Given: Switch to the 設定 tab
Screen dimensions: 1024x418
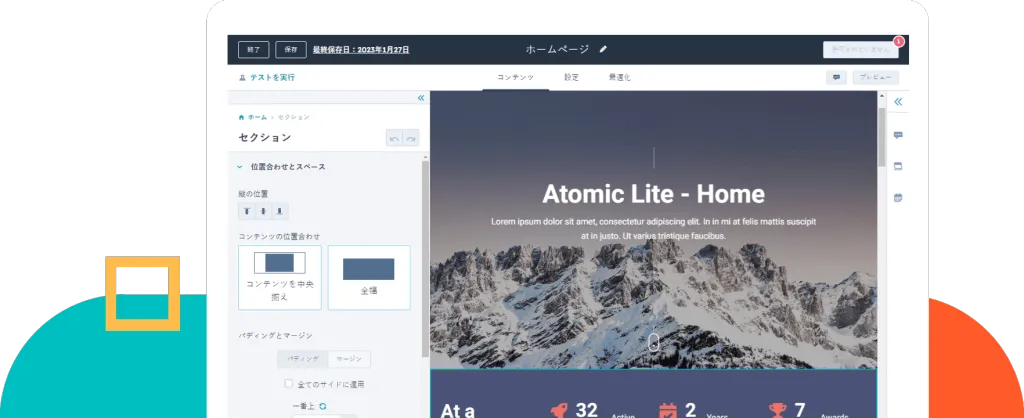Looking at the screenshot, I should pos(571,77).
